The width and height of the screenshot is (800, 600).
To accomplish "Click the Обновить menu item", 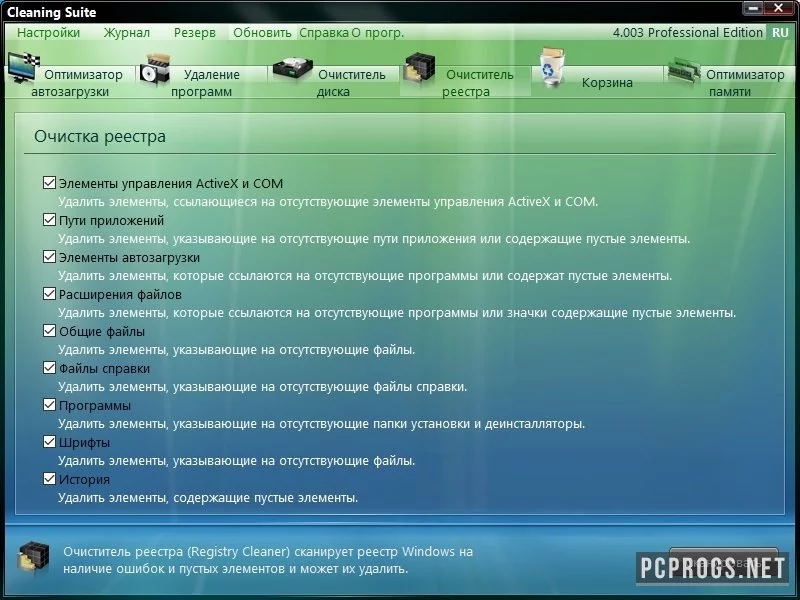I will click(x=262, y=33).
